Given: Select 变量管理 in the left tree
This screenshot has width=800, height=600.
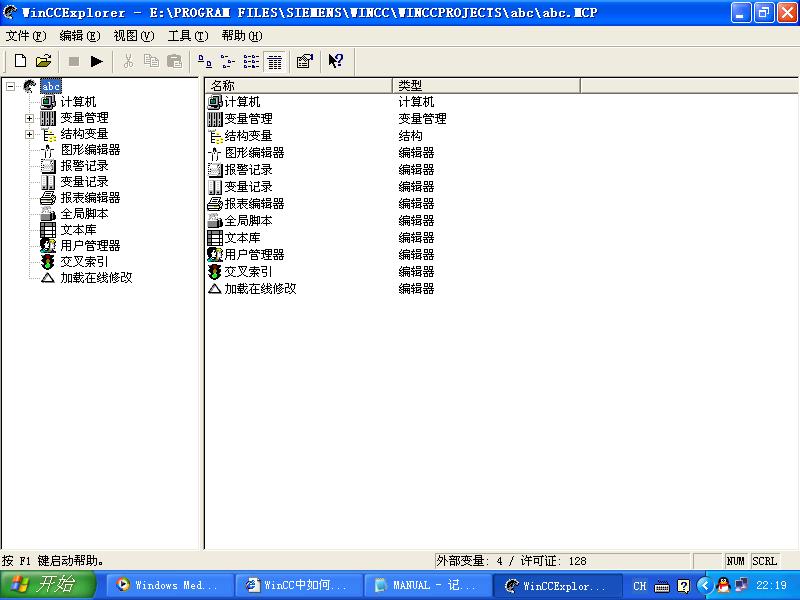Looking at the screenshot, I should (84, 118).
